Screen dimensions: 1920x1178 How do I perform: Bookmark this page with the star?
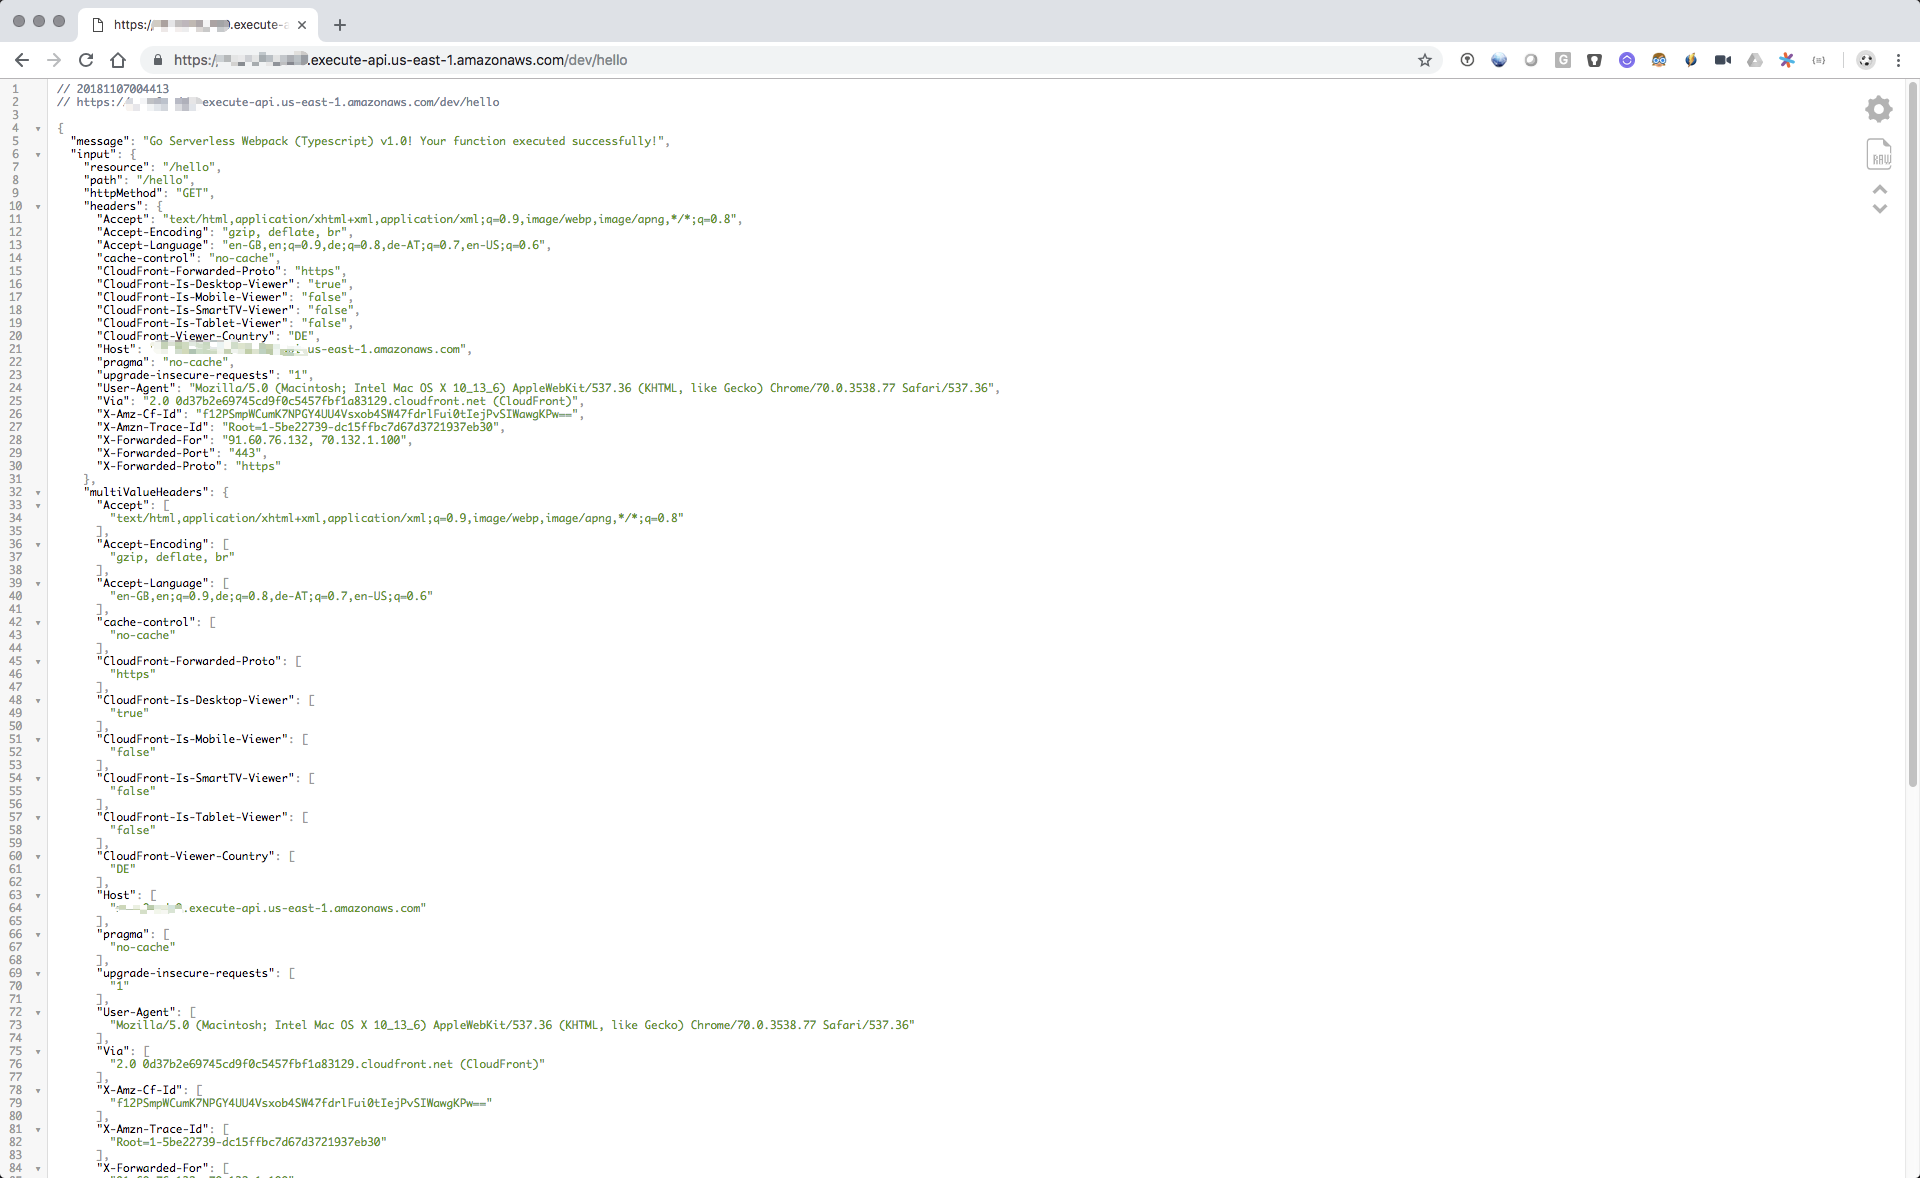(1424, 60)
